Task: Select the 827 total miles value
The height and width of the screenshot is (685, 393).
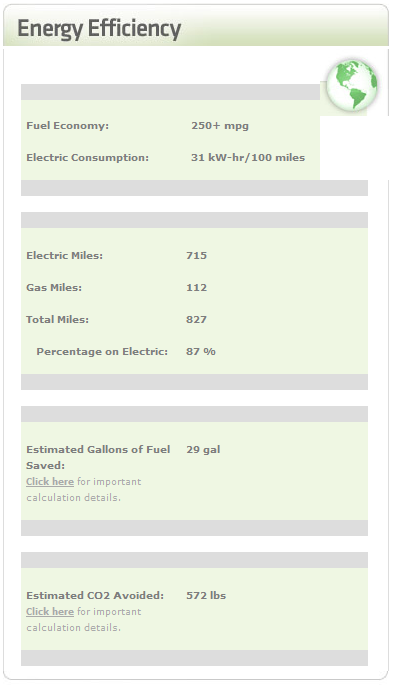Action: 196,319
